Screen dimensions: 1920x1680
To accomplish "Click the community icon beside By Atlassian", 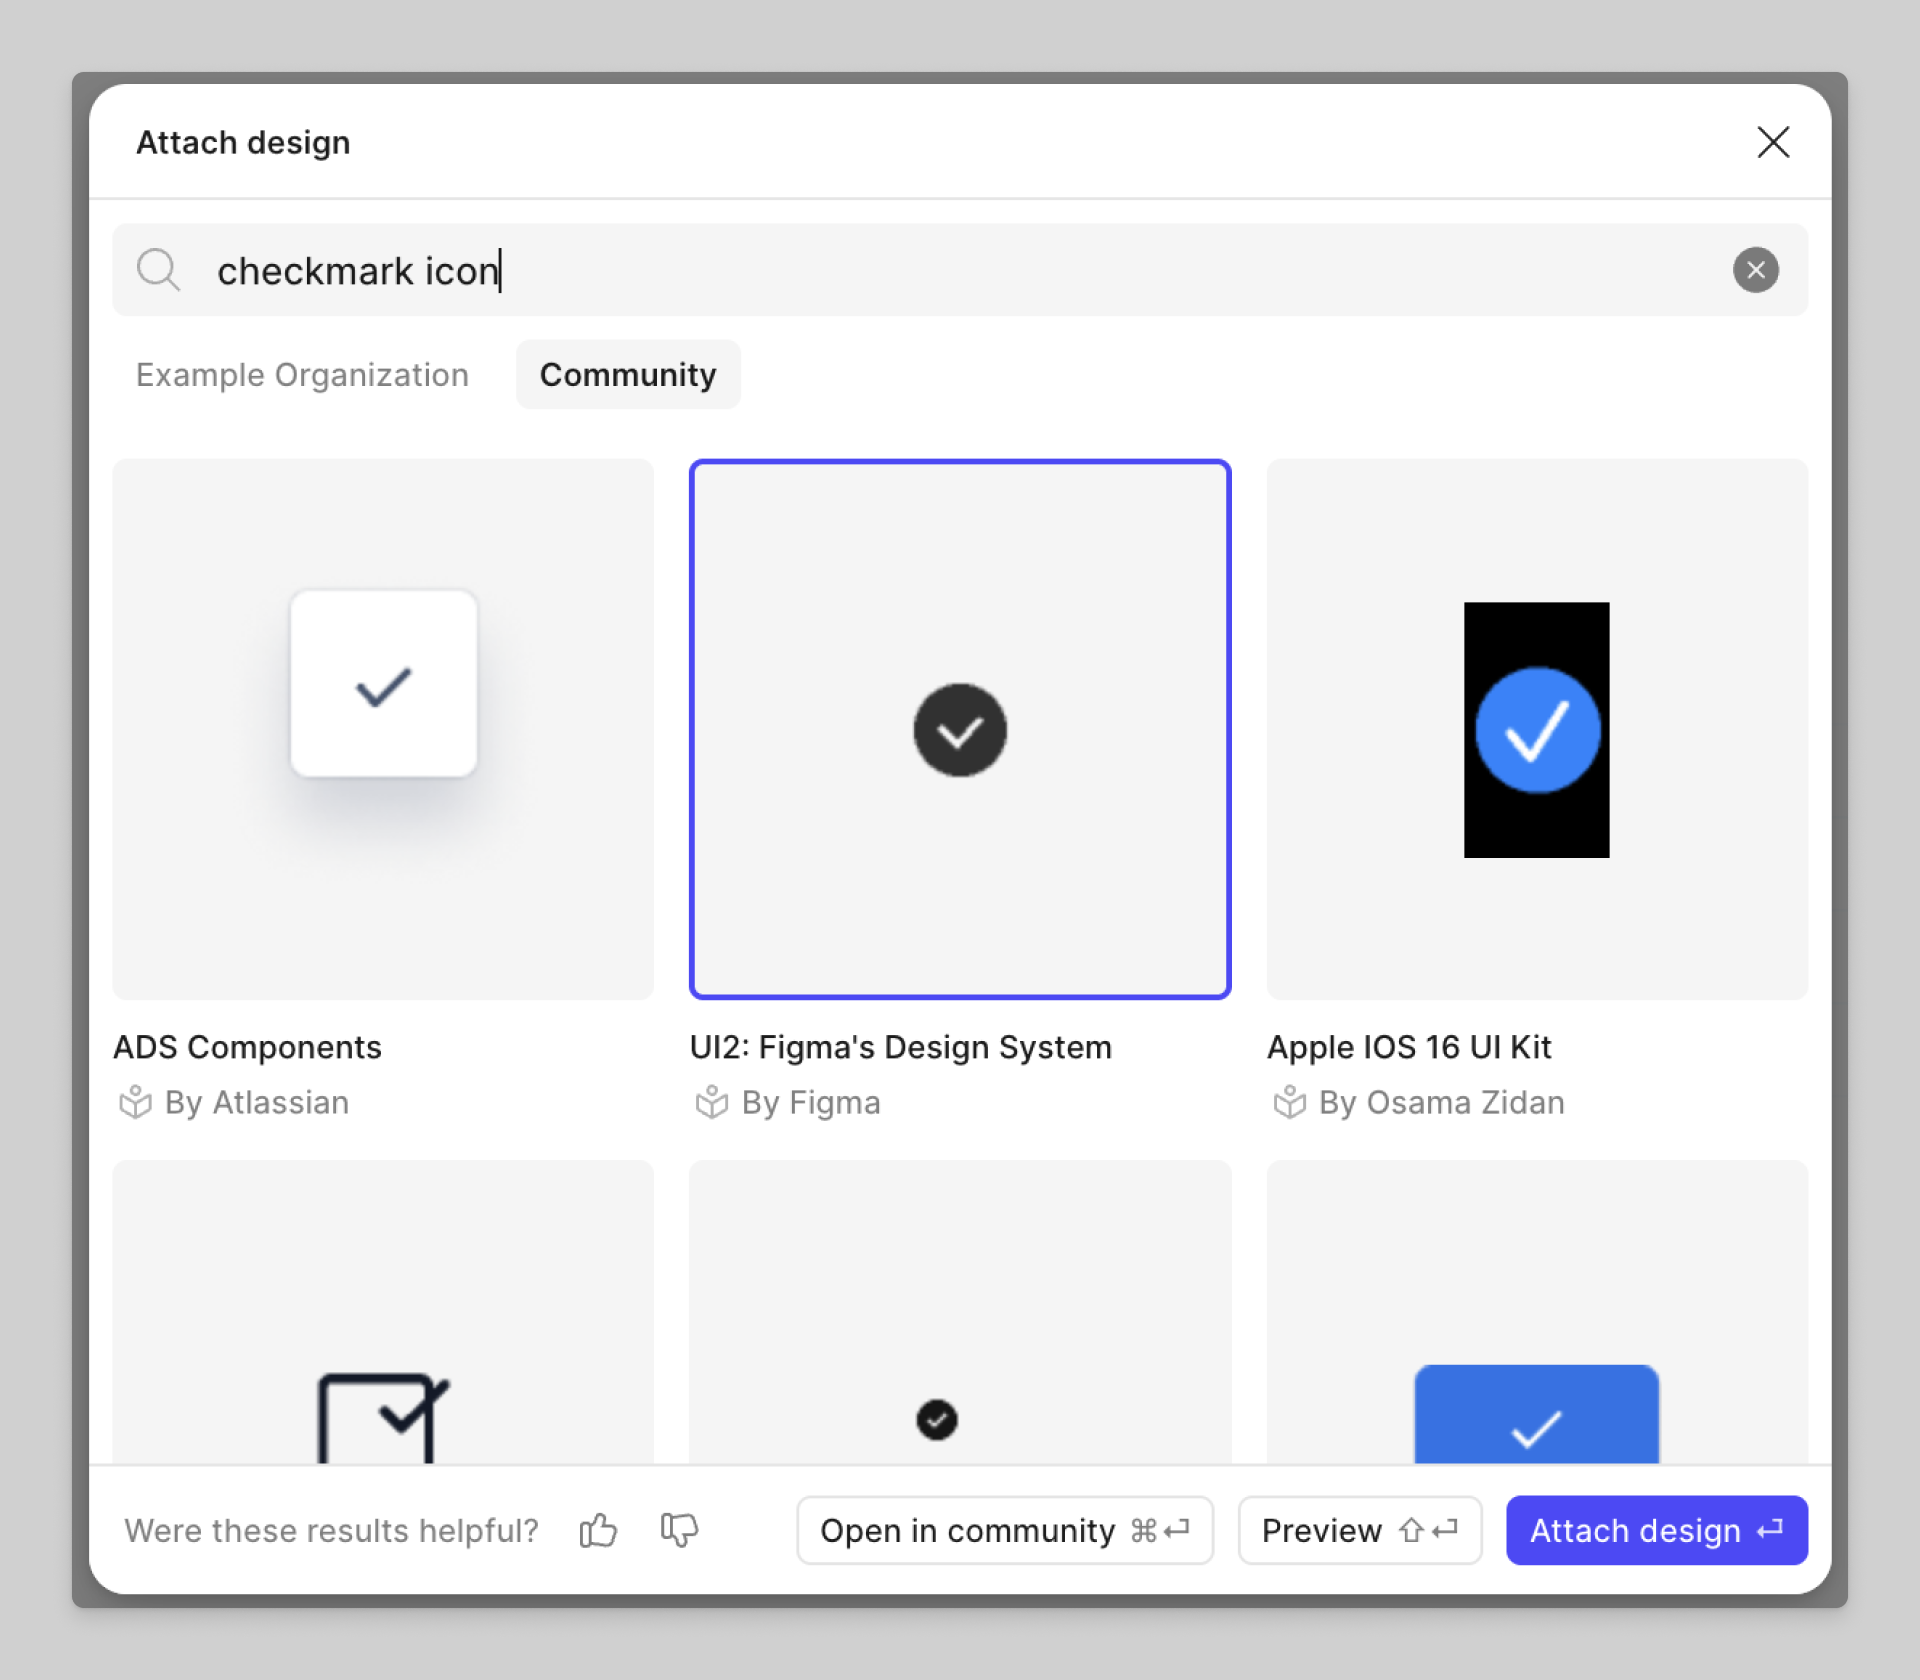I will 135,1102.
